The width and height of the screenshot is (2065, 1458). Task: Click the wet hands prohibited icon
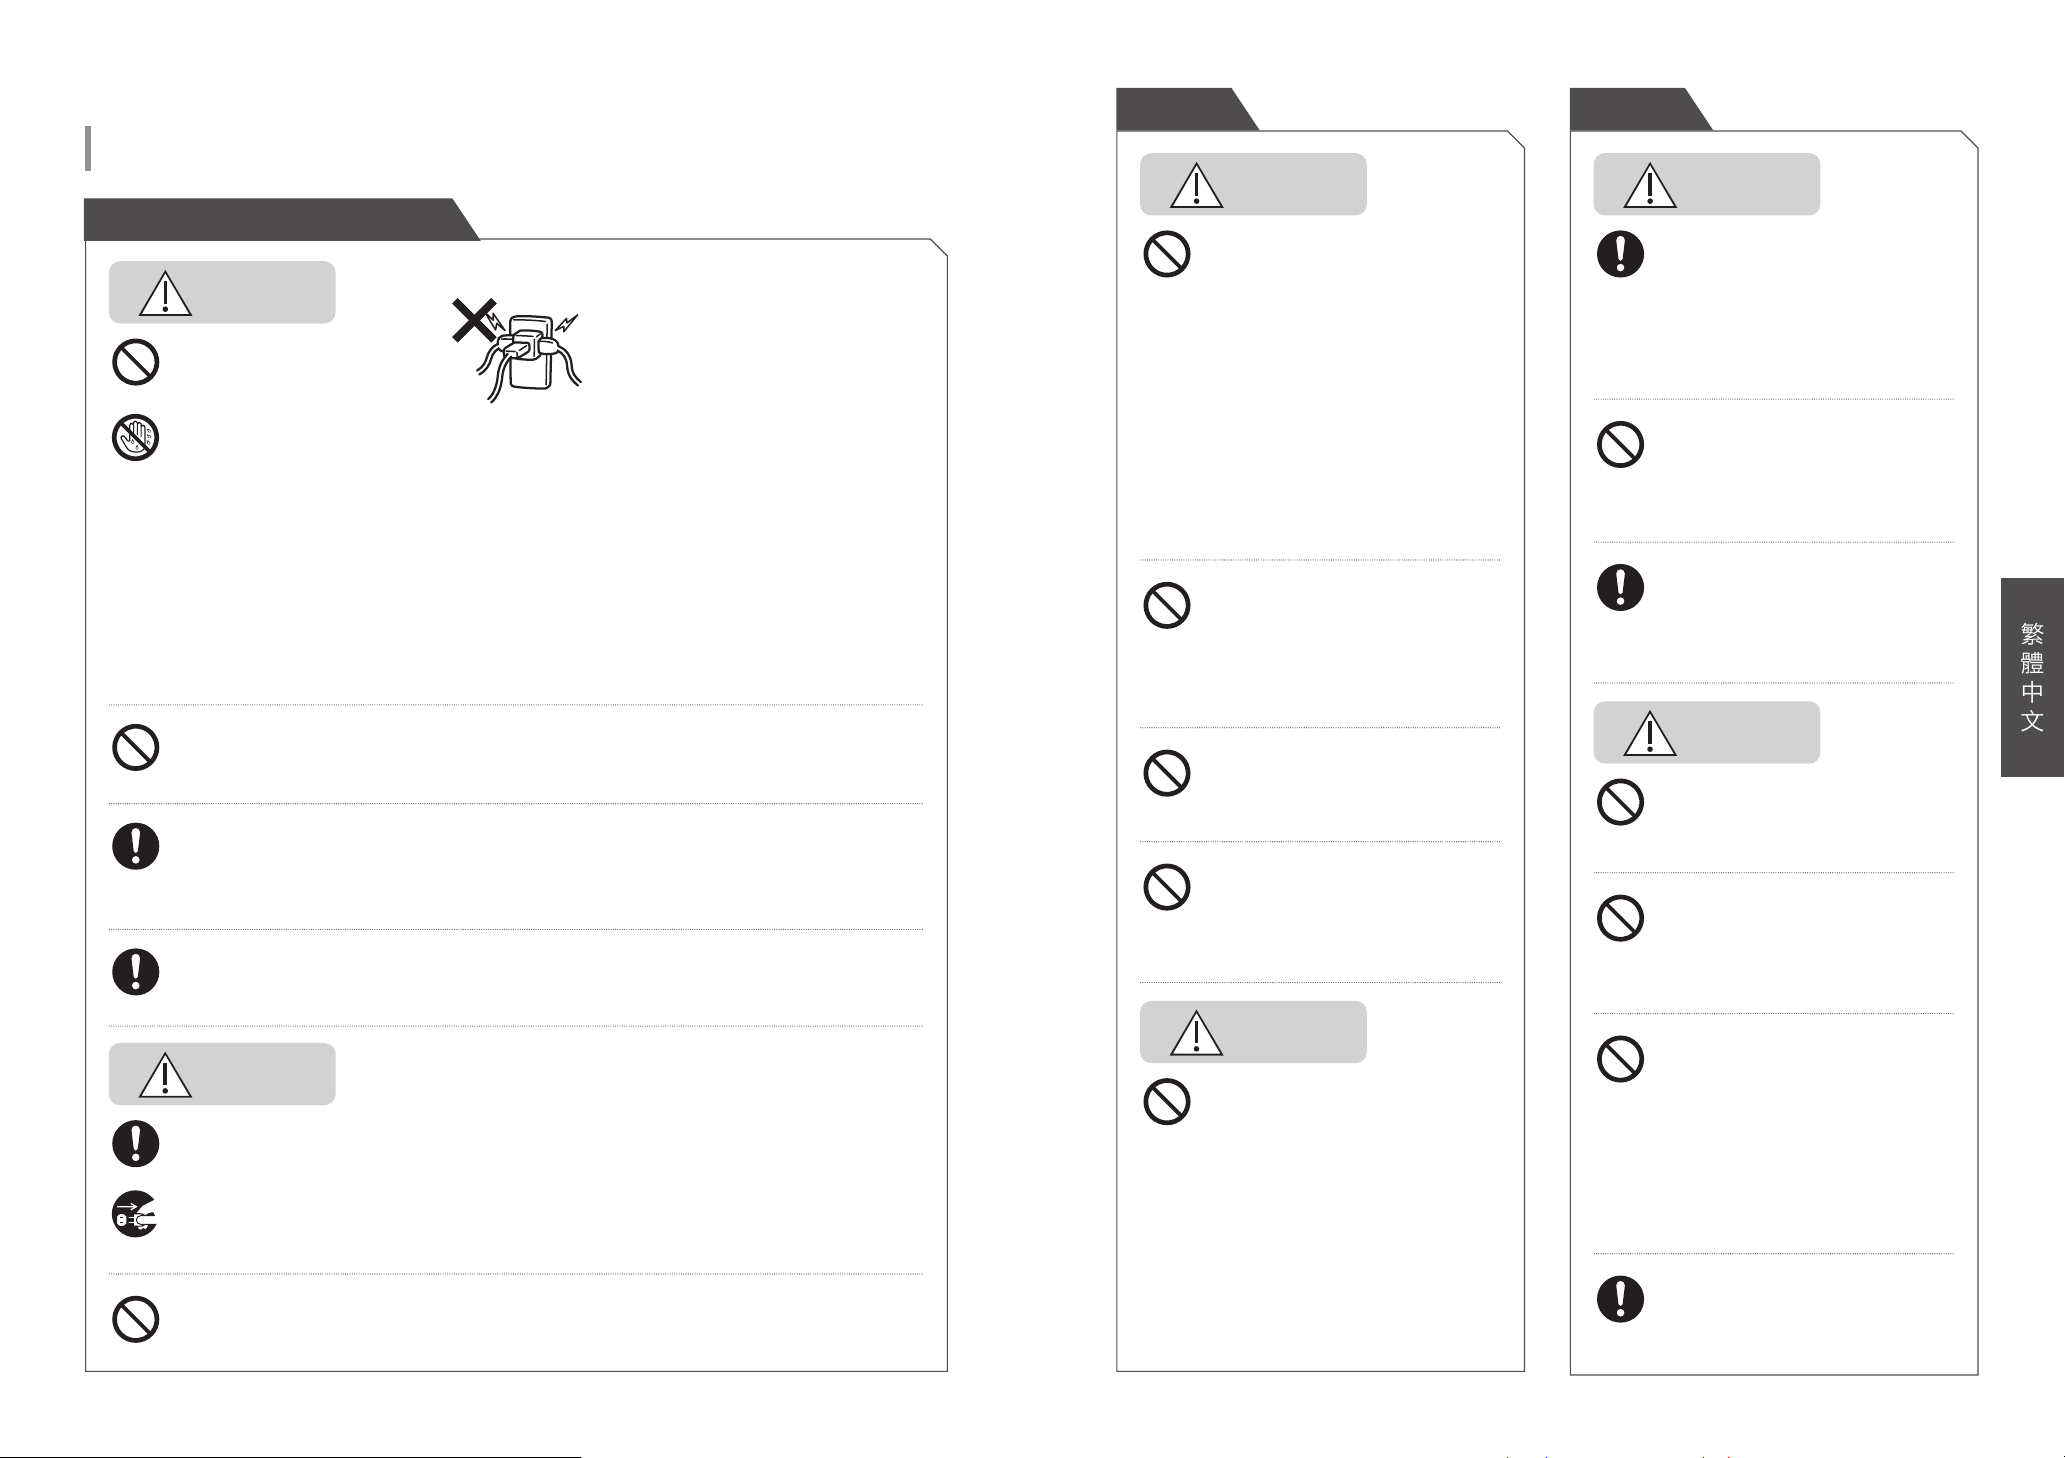[135, 437]
